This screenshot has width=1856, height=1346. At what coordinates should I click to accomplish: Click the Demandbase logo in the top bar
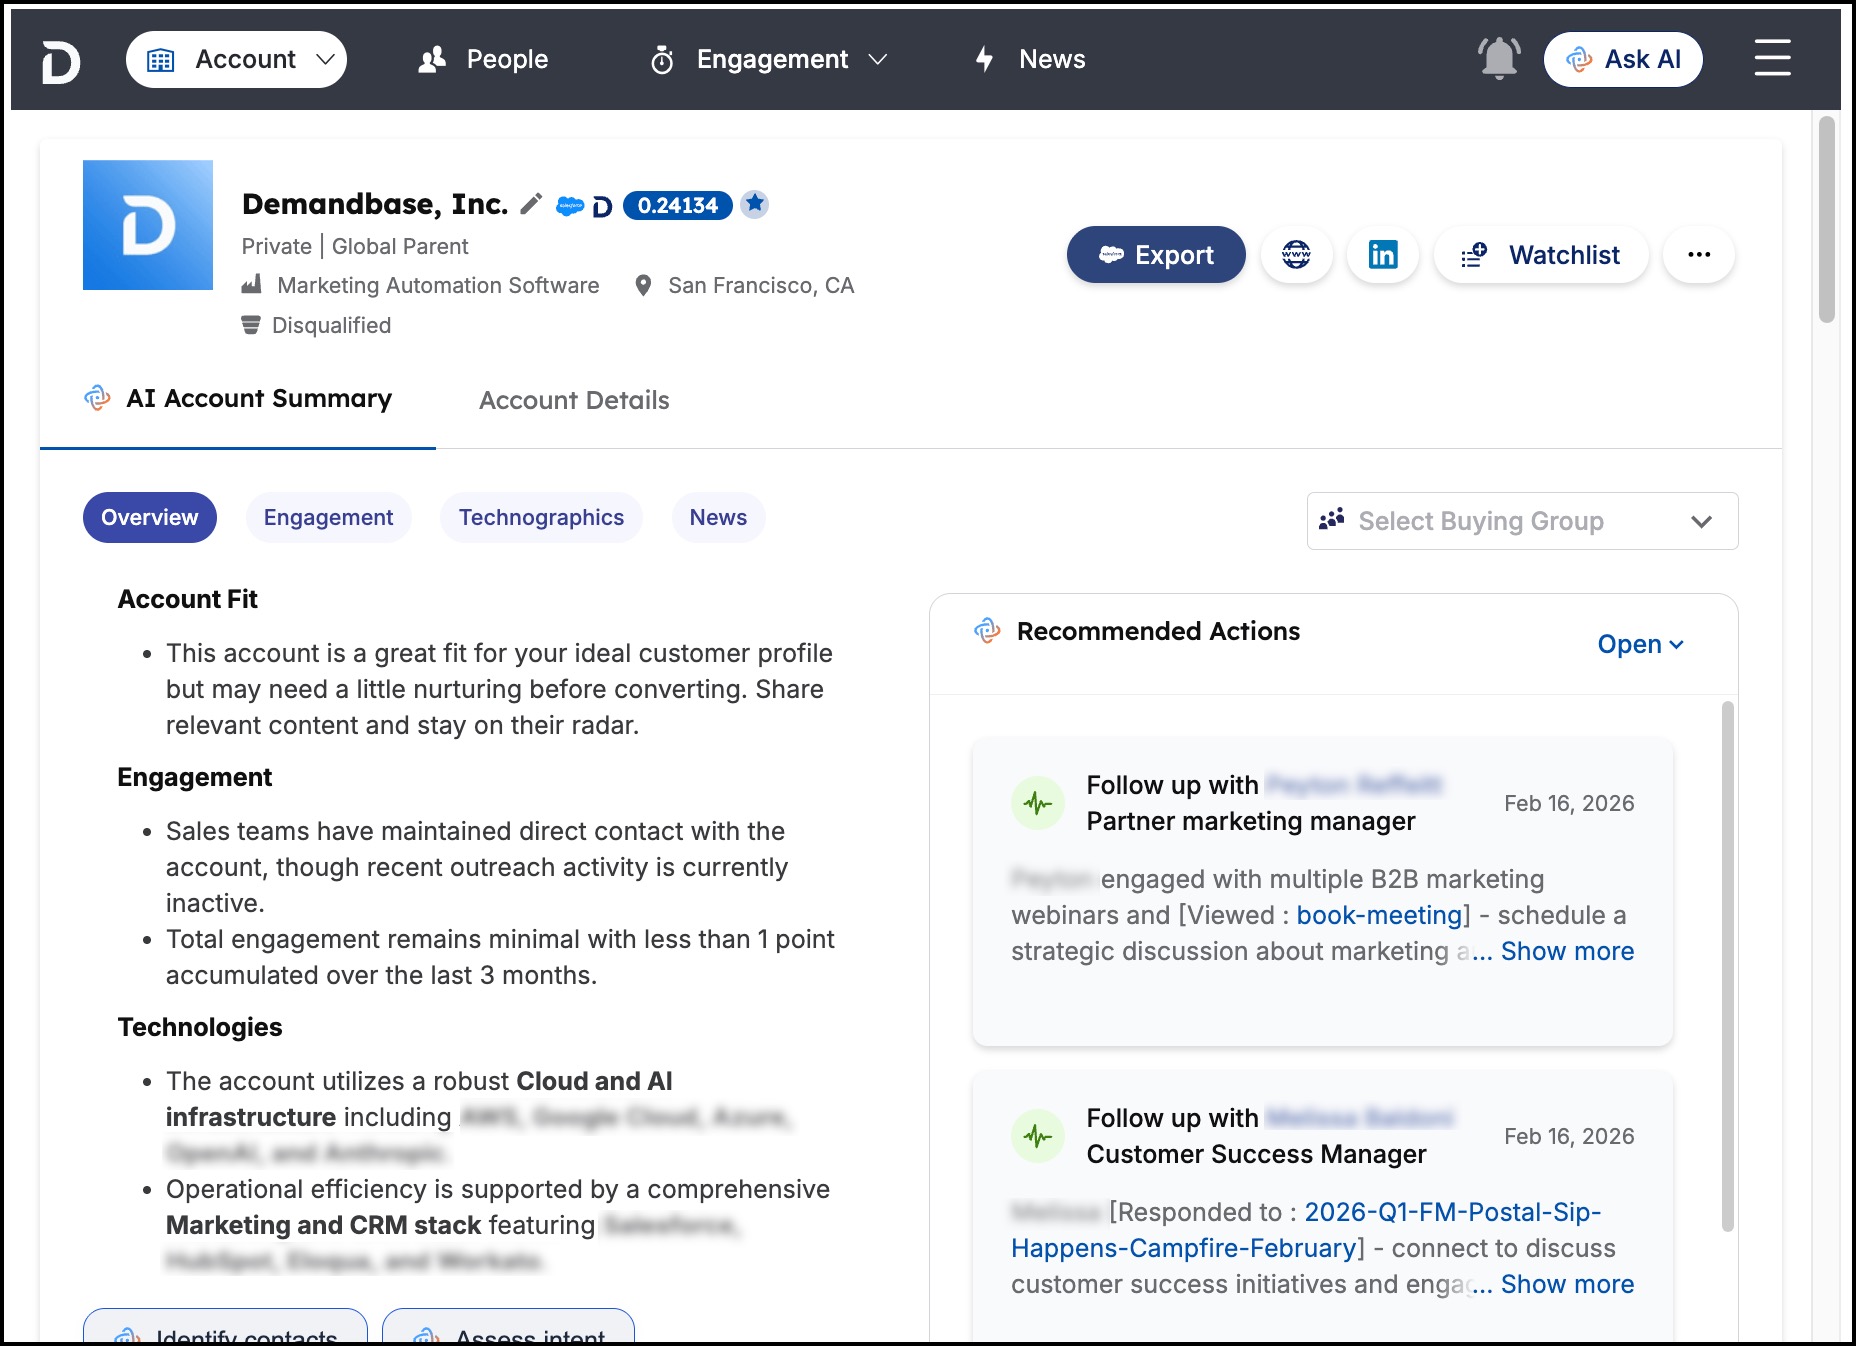click(61, 61)
